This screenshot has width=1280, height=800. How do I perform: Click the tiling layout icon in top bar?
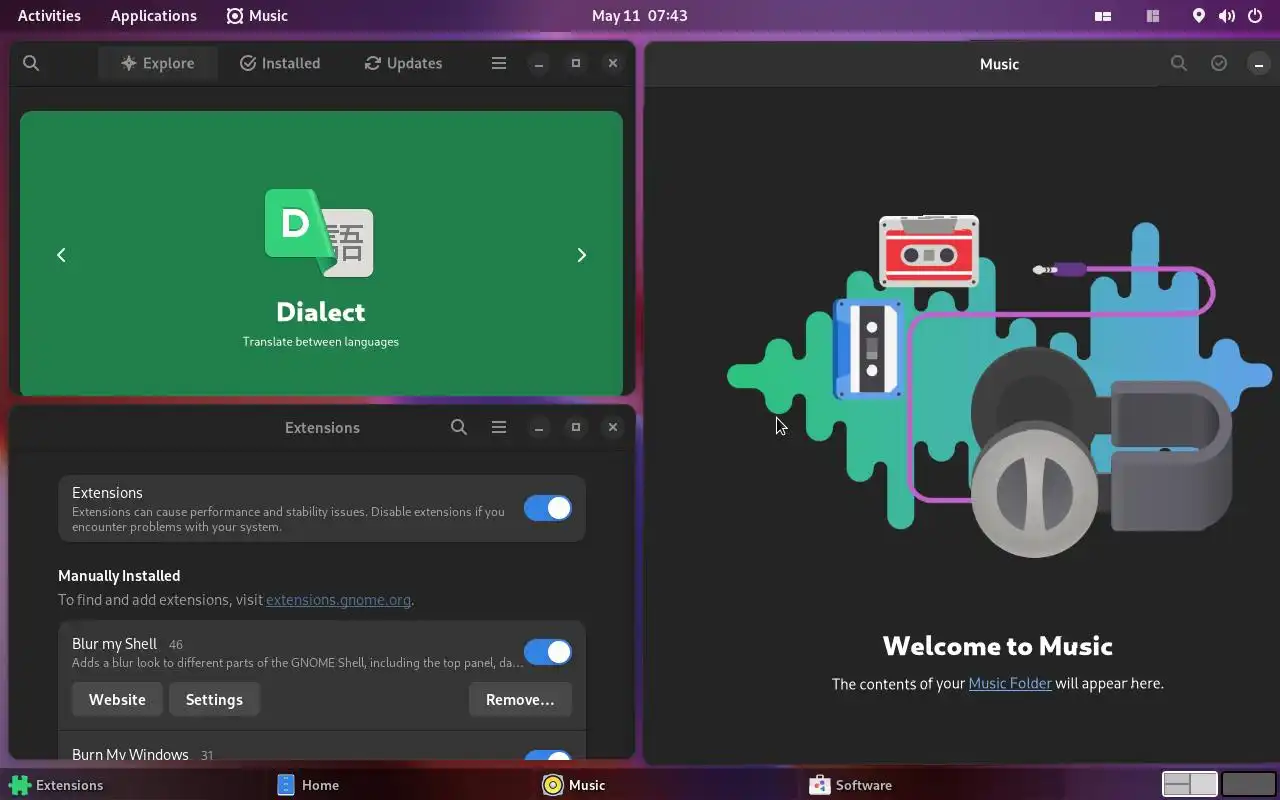pos(1103,16)
